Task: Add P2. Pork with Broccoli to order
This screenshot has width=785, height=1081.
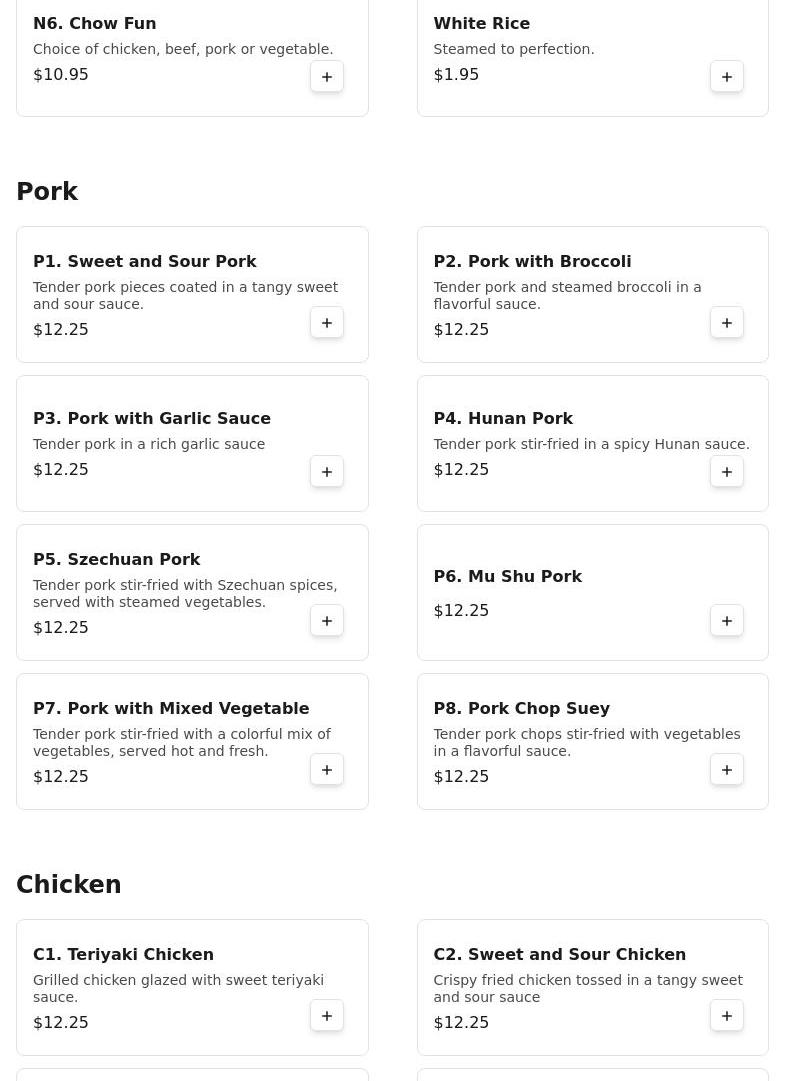Action: [727, 323]
